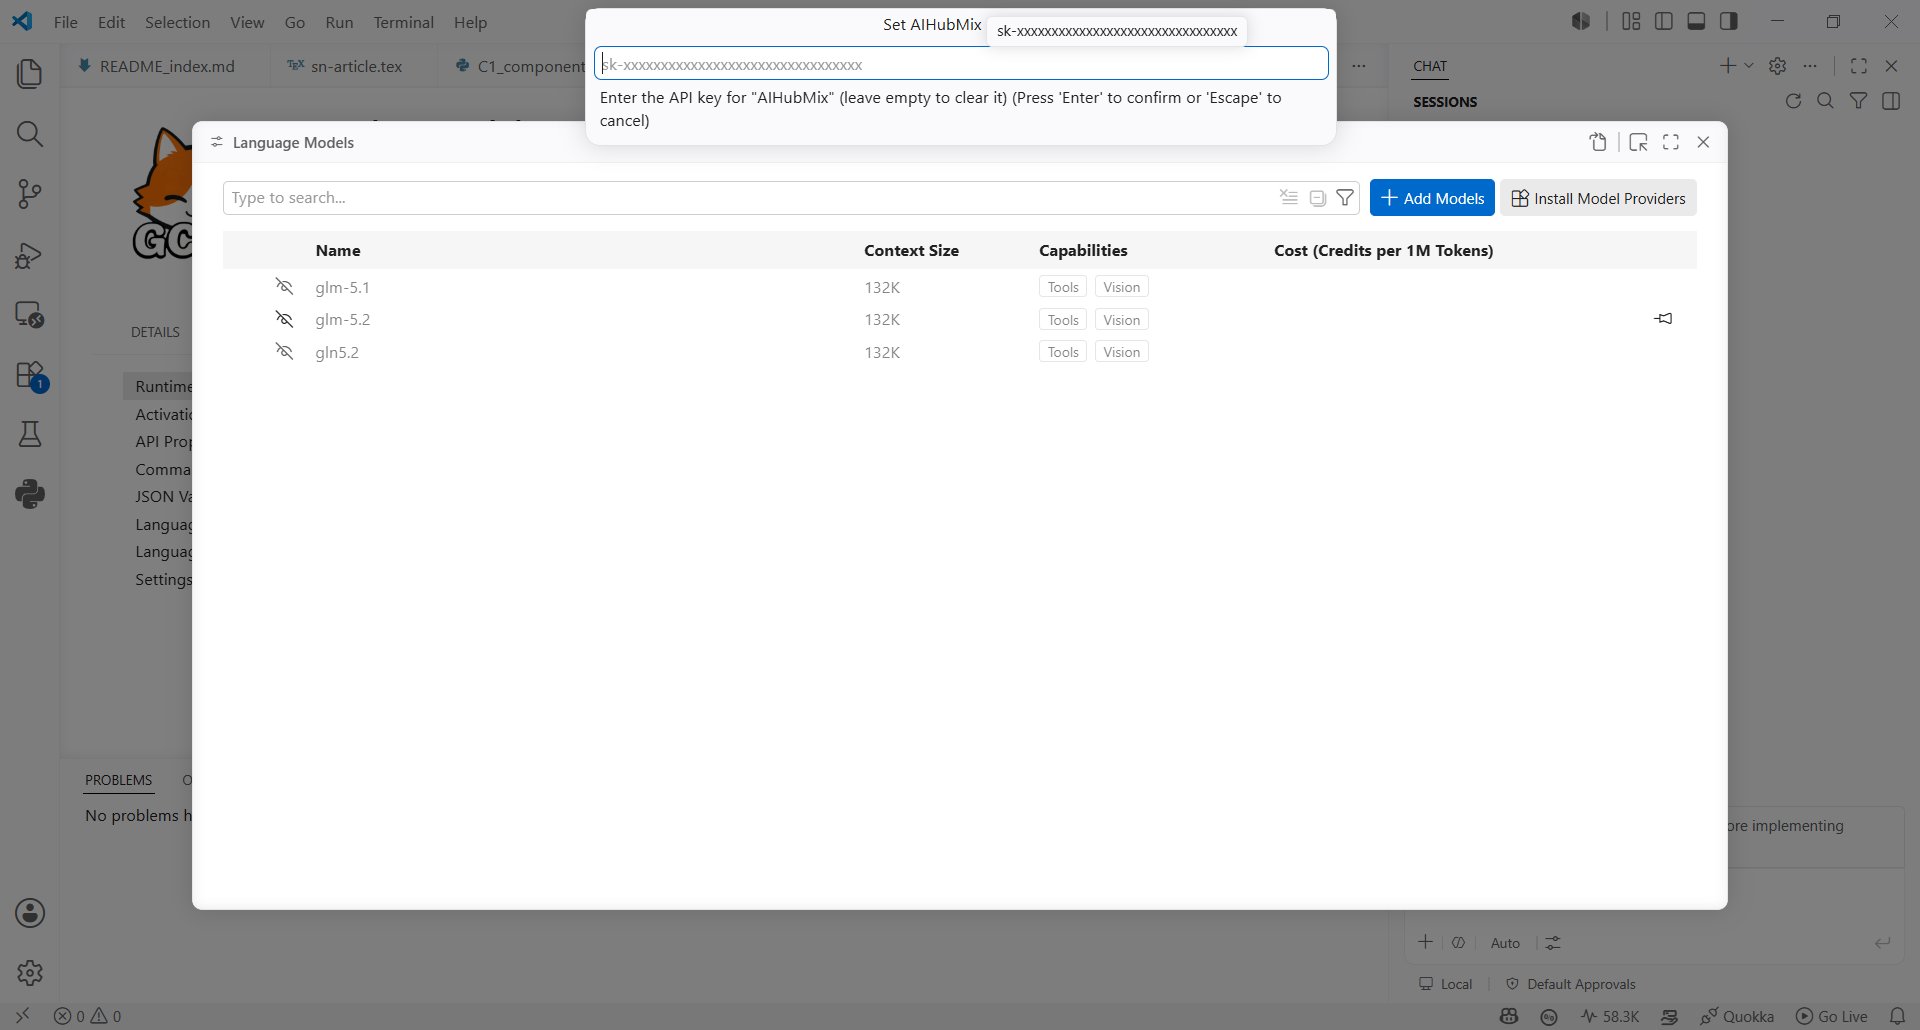Viewport: 1920px width, 1030px height.
Task: Toggle the Primary Side Bar
Action: click(1664, 21)
